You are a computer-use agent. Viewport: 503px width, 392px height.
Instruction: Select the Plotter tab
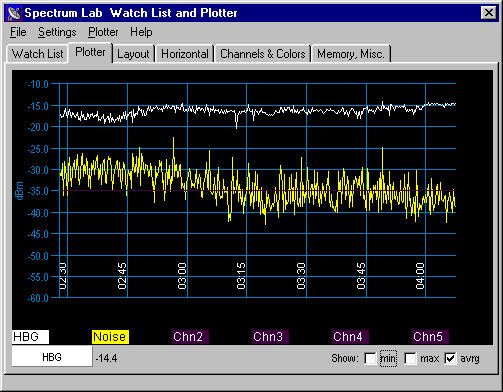(90, 52)
